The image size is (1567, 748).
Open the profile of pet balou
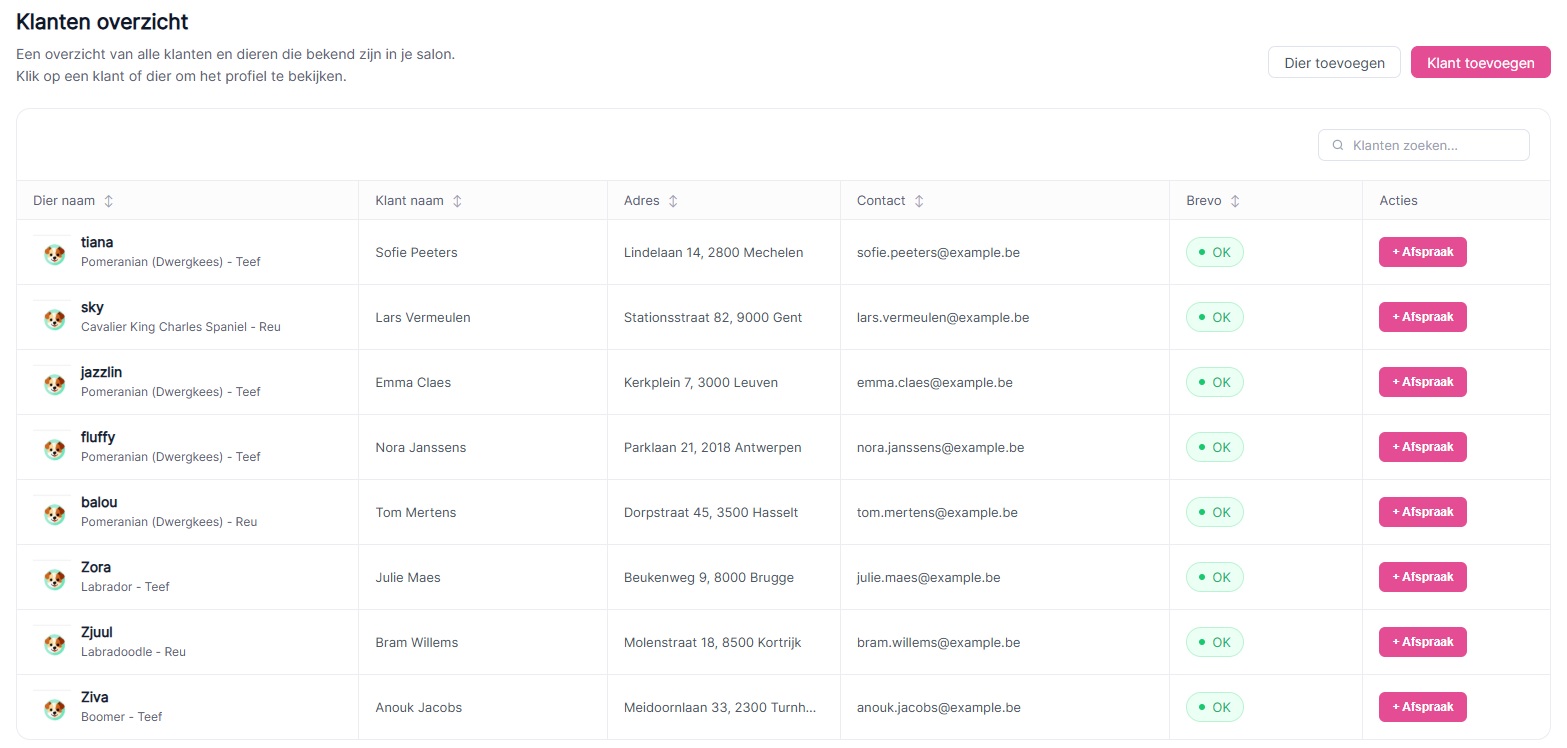(x=99, y=502)
